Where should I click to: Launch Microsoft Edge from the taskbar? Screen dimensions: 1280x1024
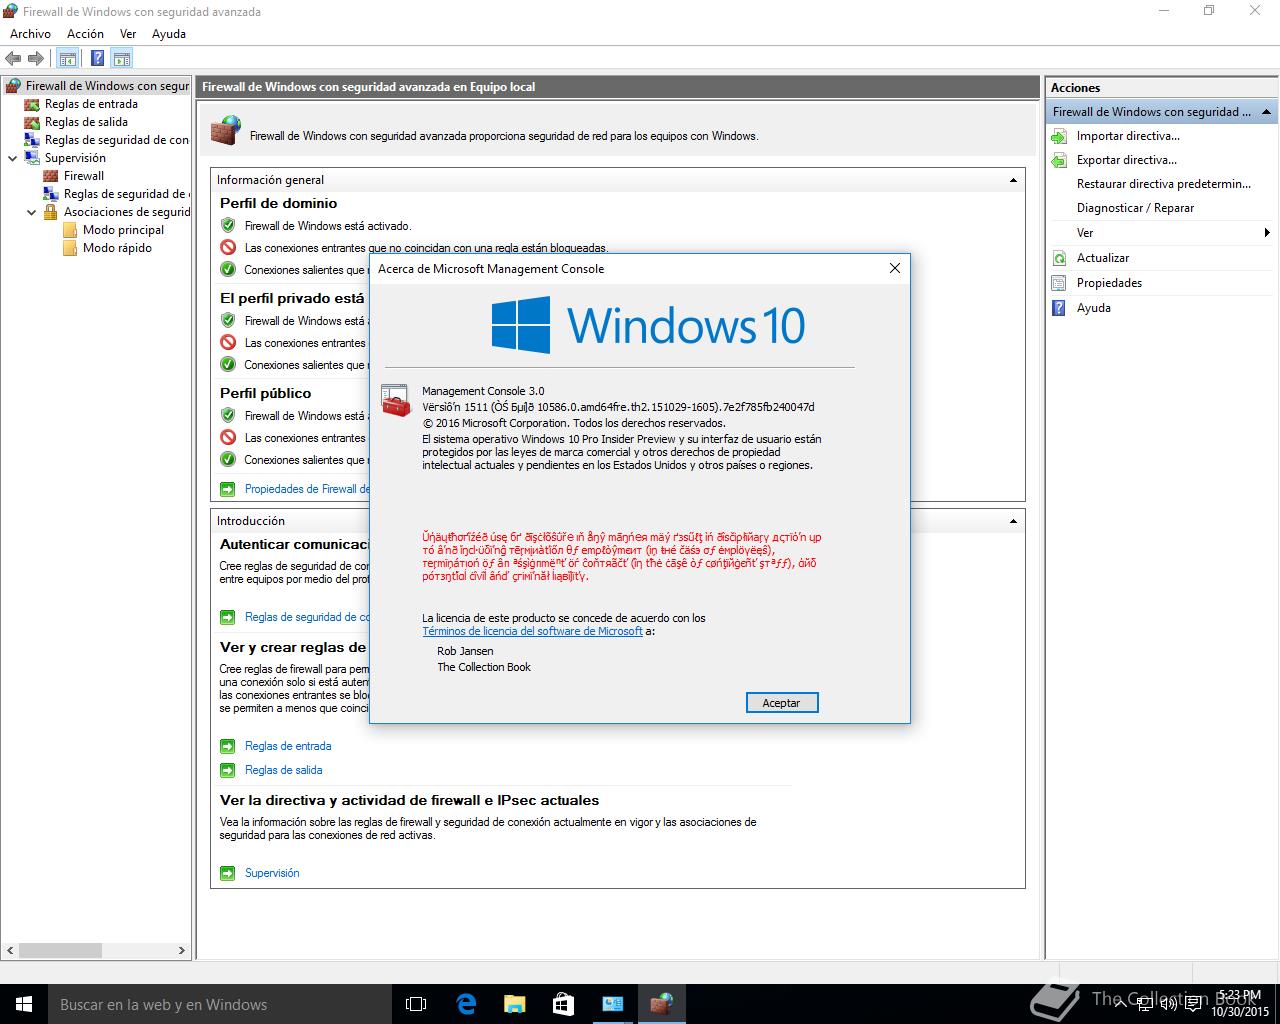466,1004
